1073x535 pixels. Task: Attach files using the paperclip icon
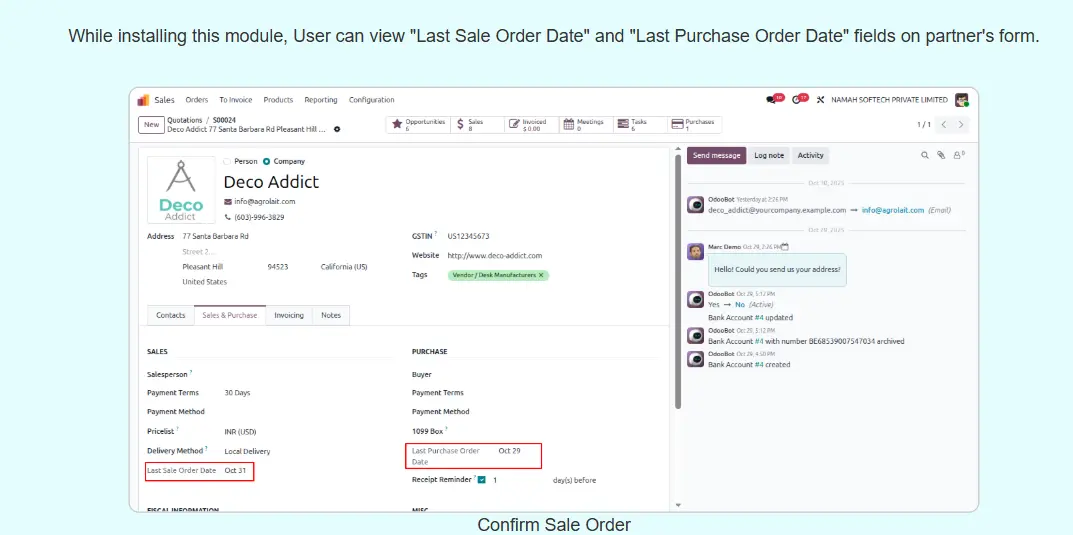tap(941, 155)
